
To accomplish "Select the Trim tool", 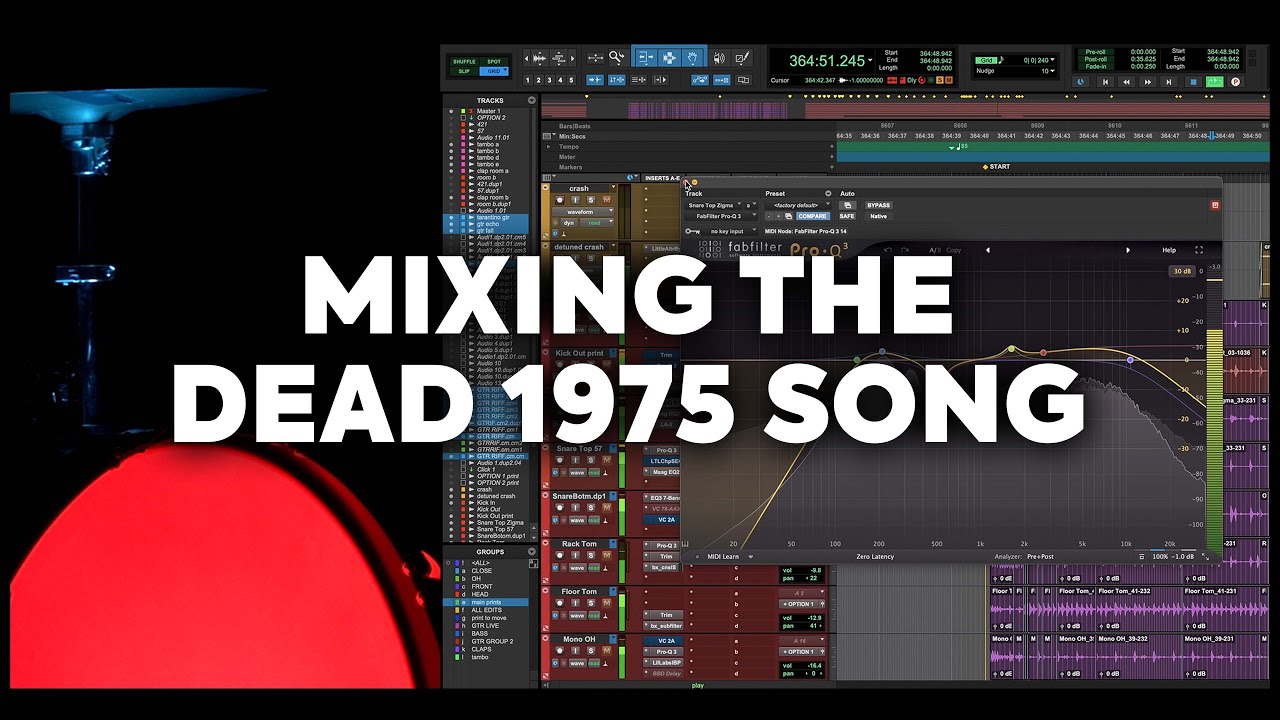I will point(645,58).
